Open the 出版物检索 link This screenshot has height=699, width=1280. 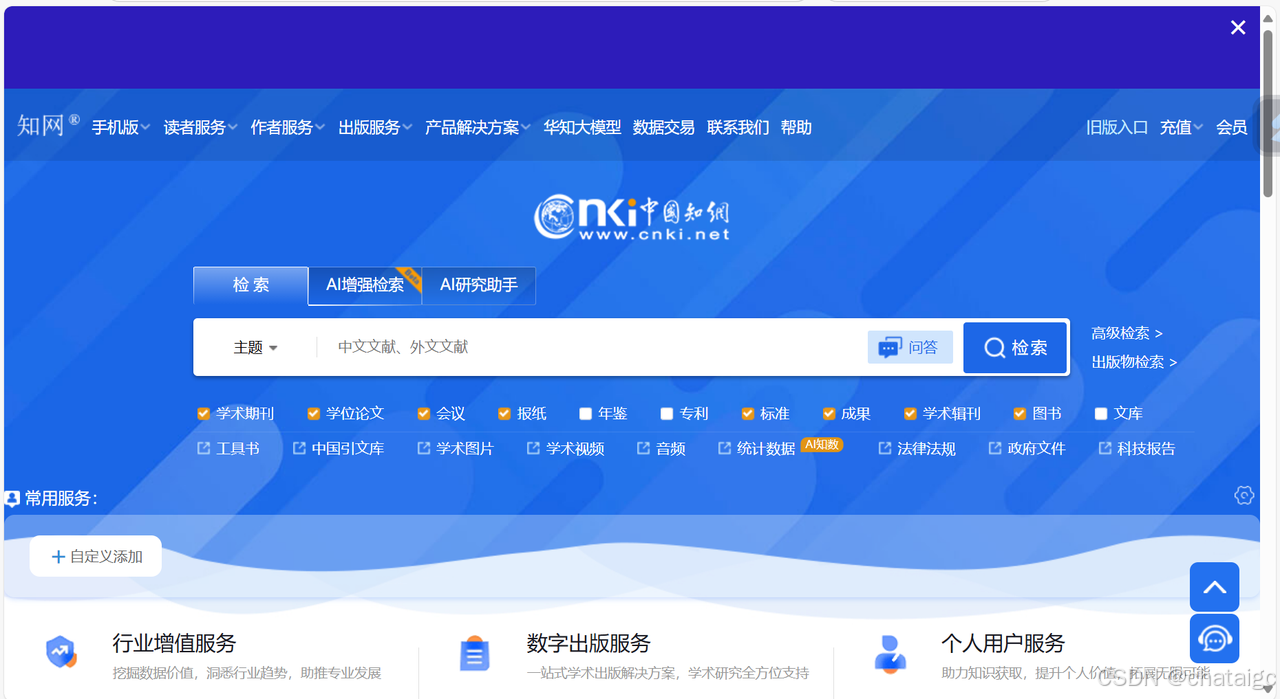coord(1134,362)
